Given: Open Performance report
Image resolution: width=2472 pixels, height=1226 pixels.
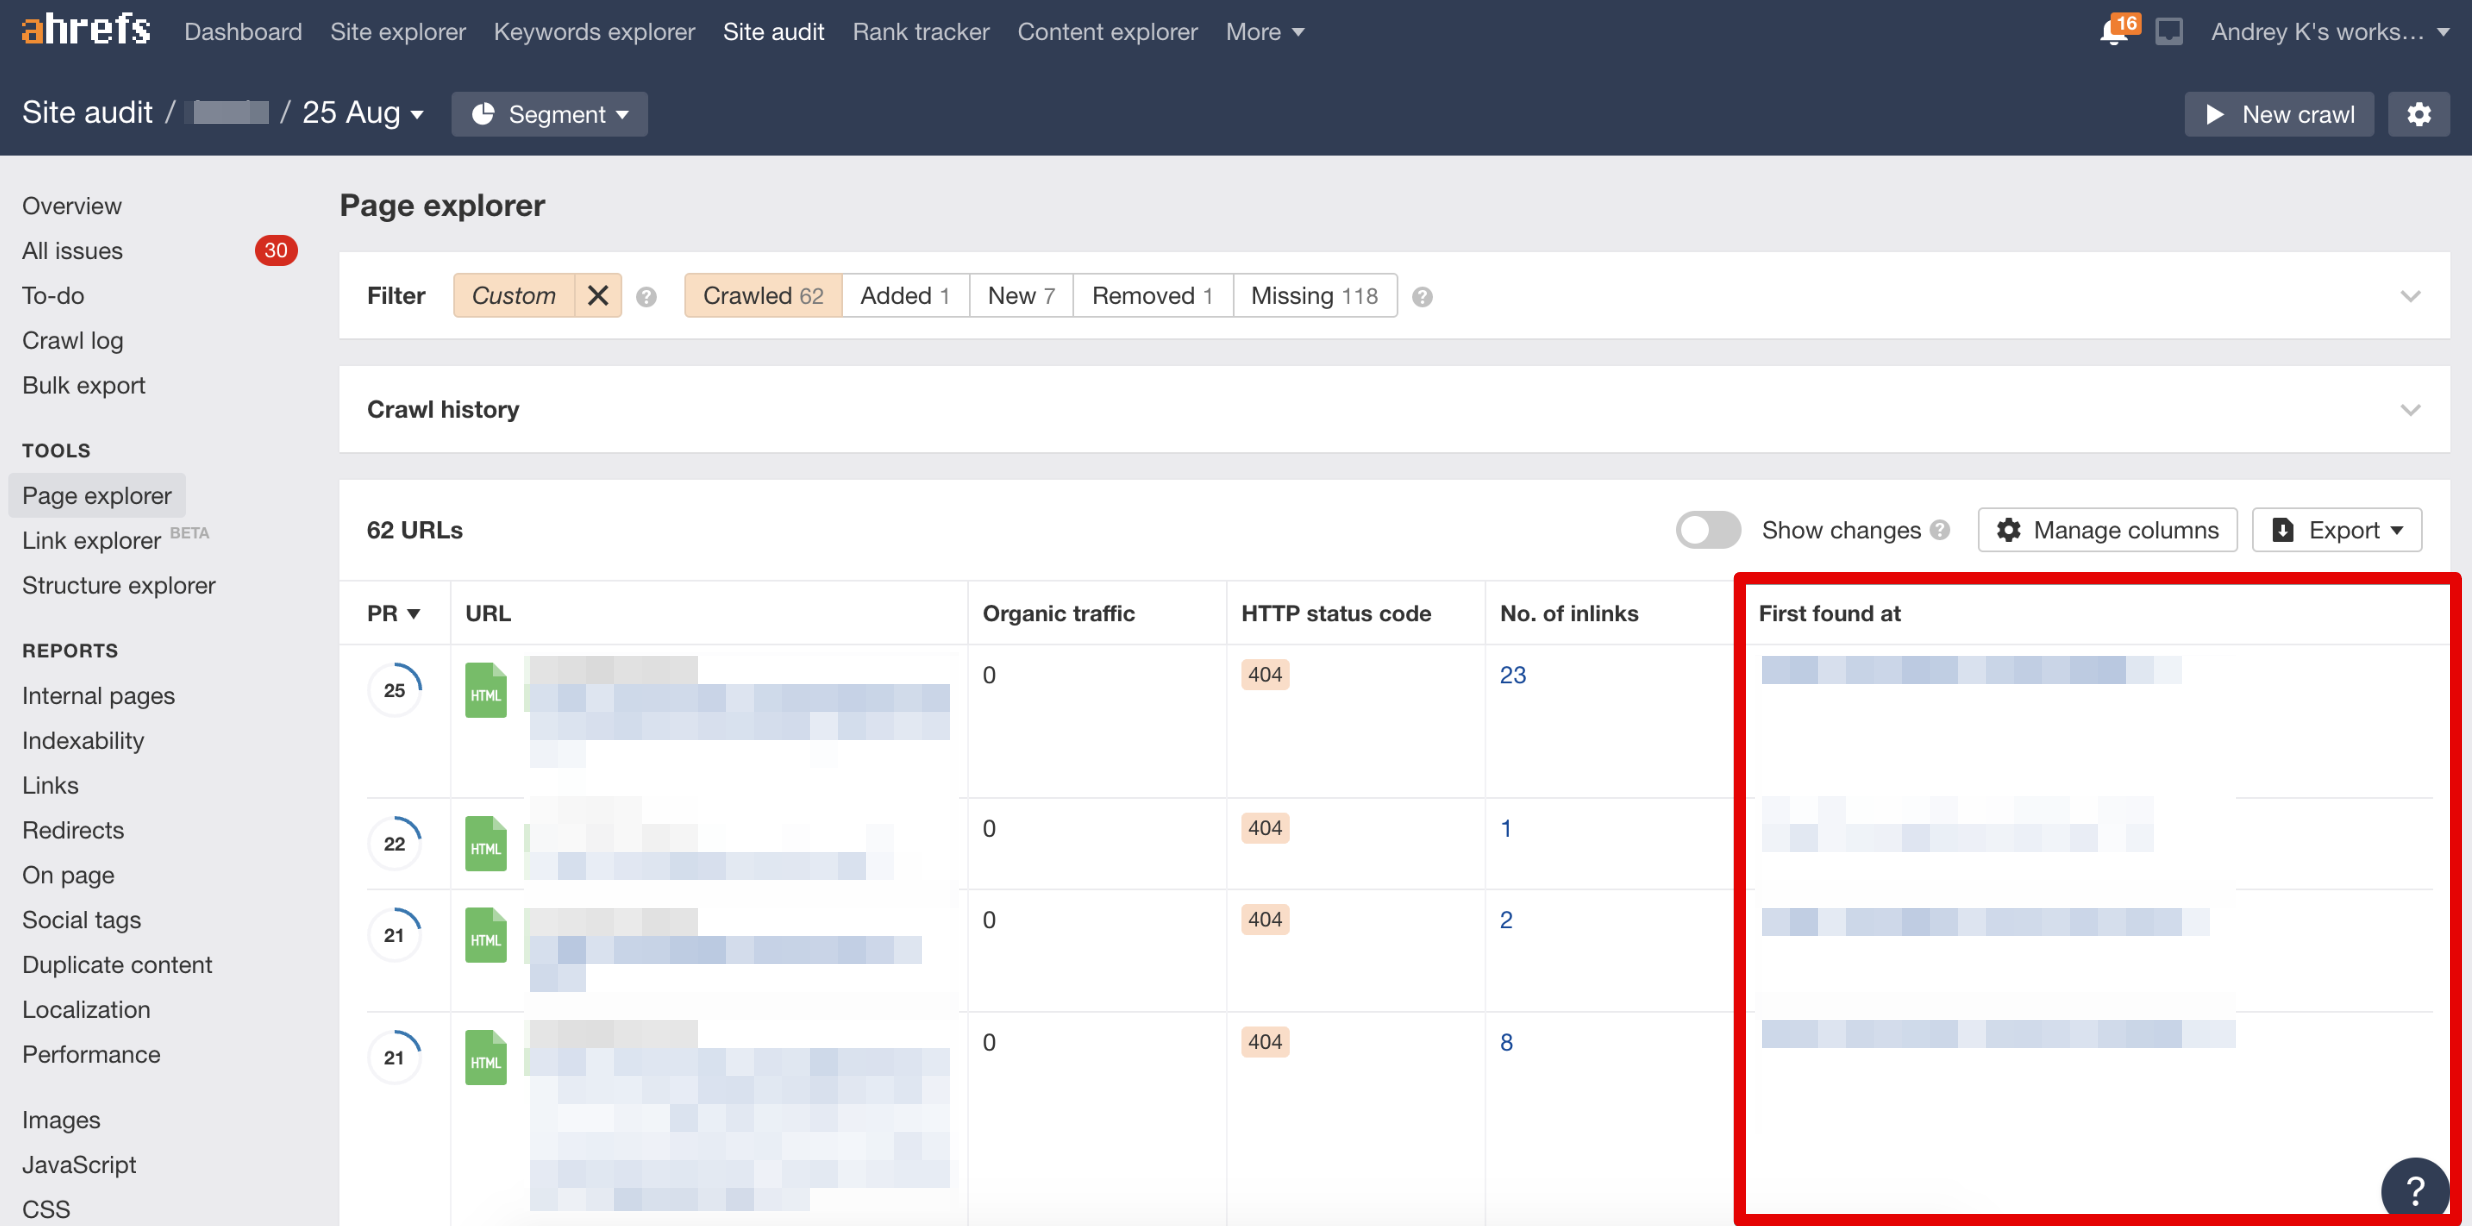Looking at the screenshot, I should (91, 1054).
